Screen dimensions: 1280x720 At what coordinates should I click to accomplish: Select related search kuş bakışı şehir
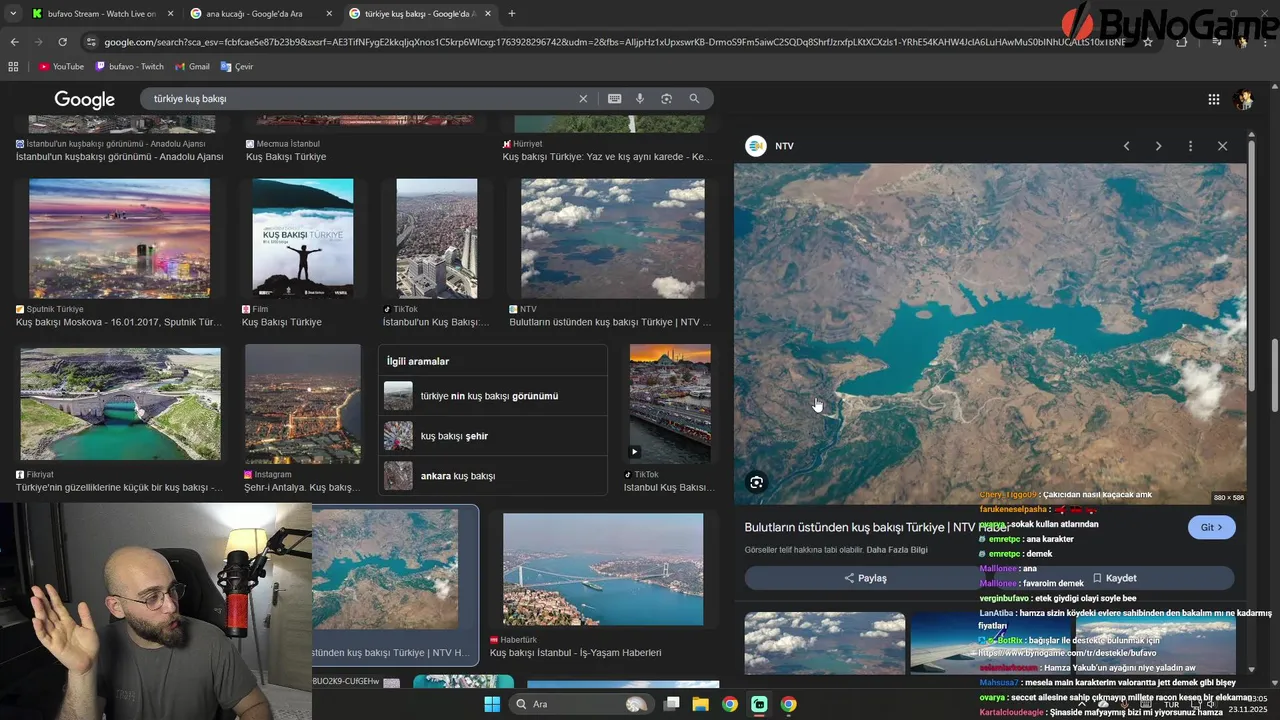[x=493, y=436]
